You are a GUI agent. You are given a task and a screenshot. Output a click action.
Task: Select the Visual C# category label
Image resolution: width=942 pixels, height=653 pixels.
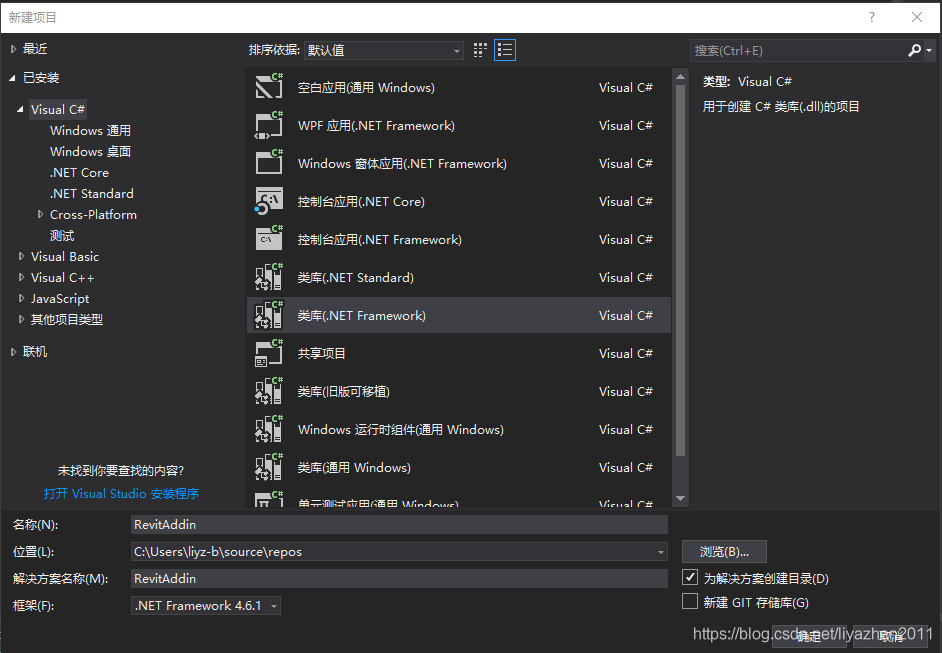(58, 109)
